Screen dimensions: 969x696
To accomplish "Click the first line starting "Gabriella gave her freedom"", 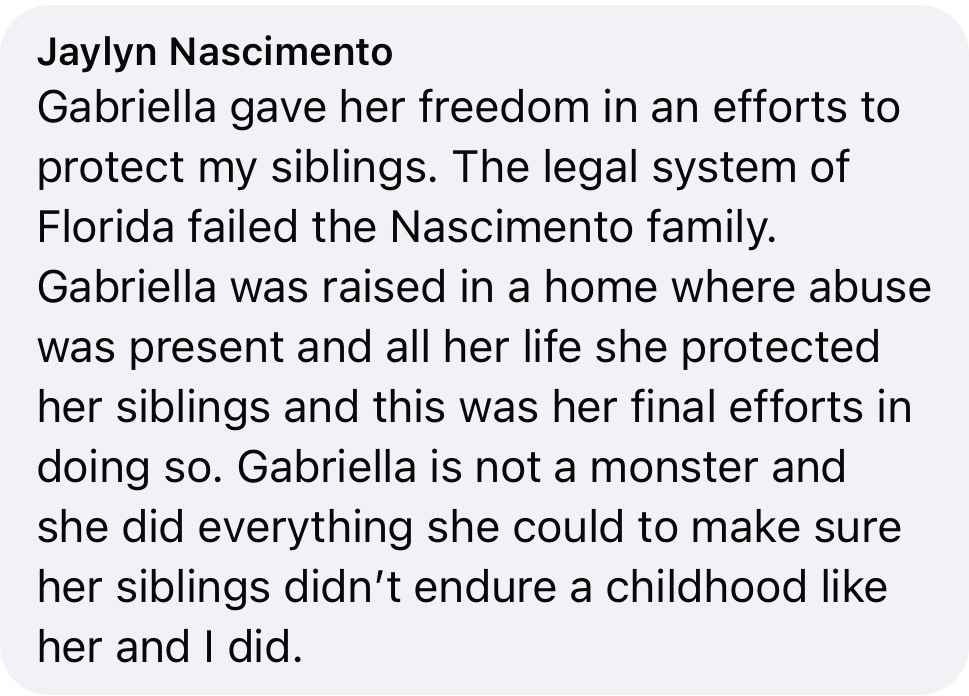I will (468, 108).
